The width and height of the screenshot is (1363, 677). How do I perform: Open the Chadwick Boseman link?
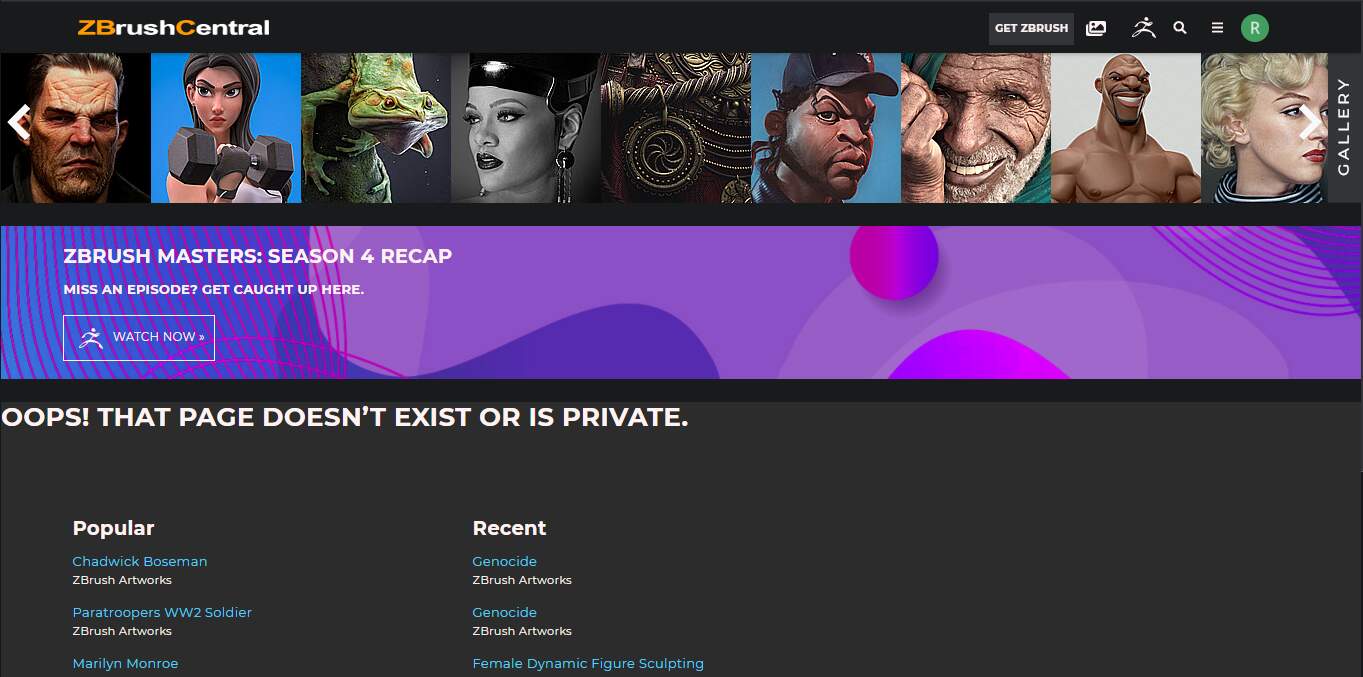click(140, 561)
